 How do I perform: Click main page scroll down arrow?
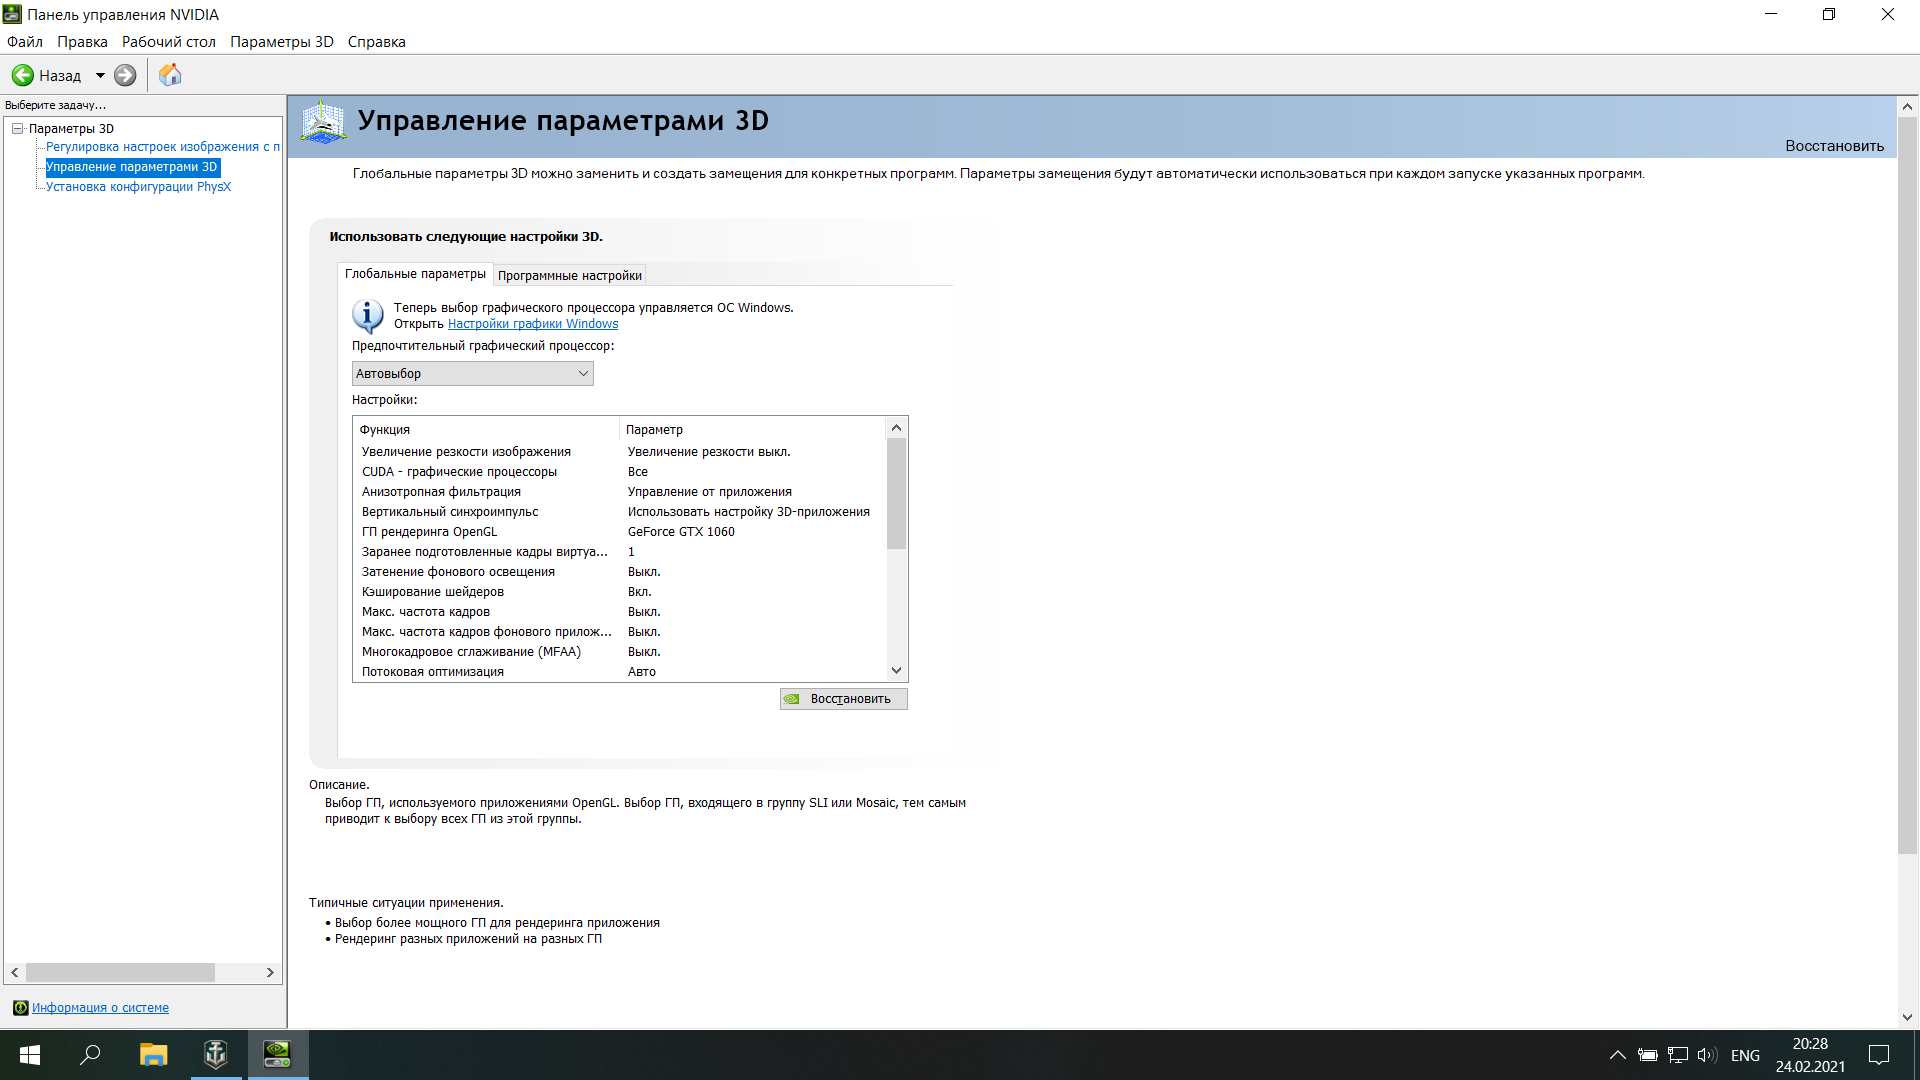pos(1907,1018)
